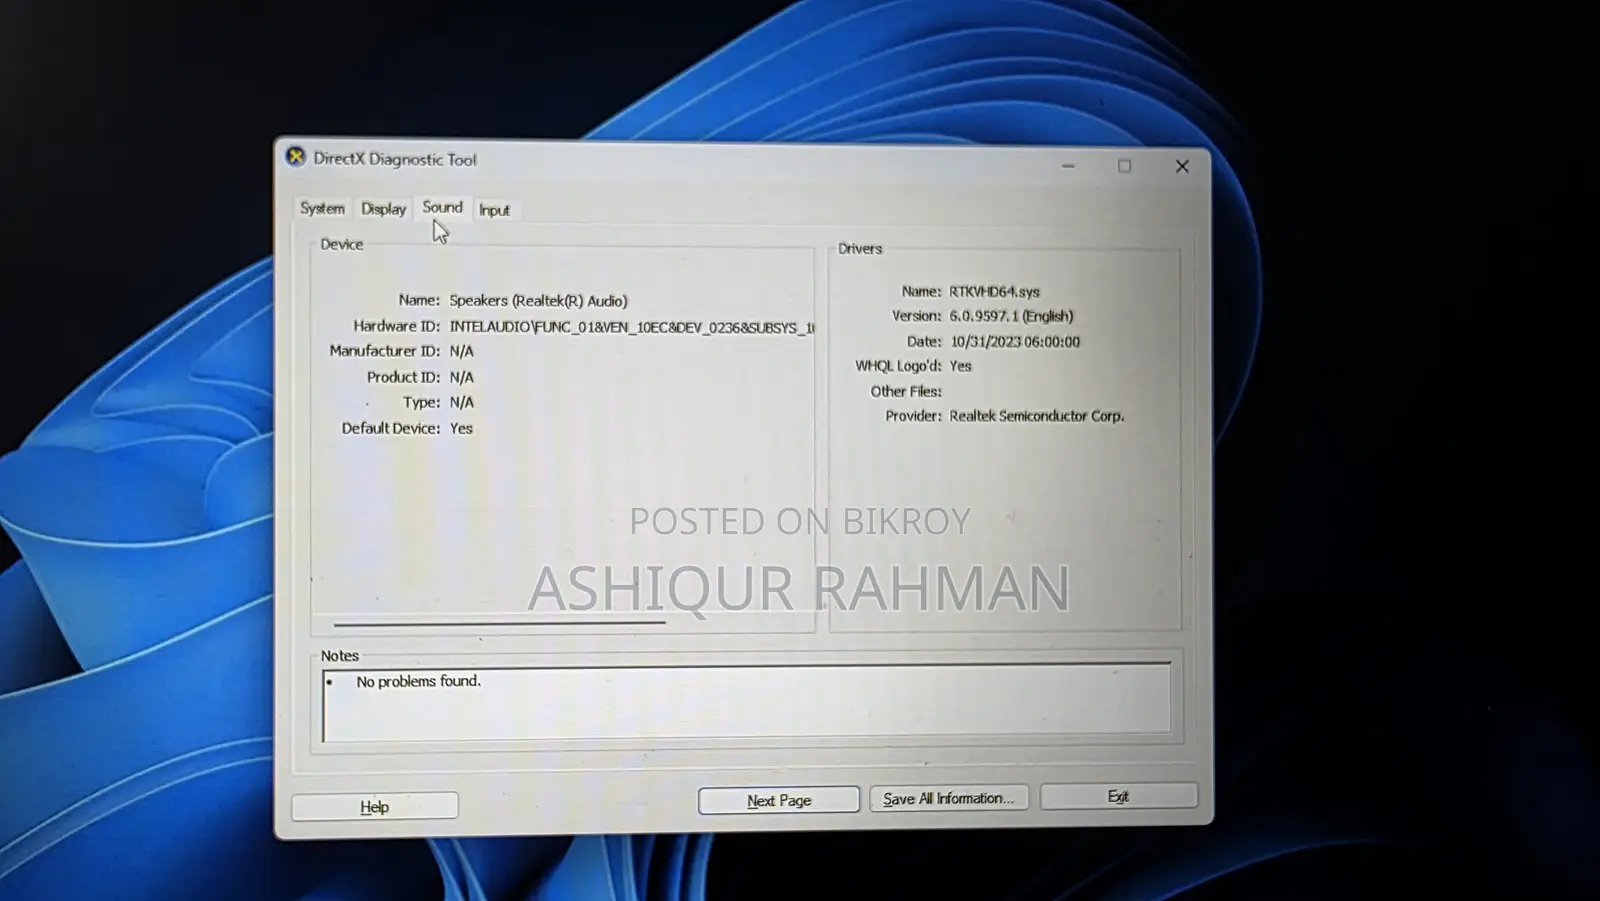Click Save All Information button

(948, 798)
